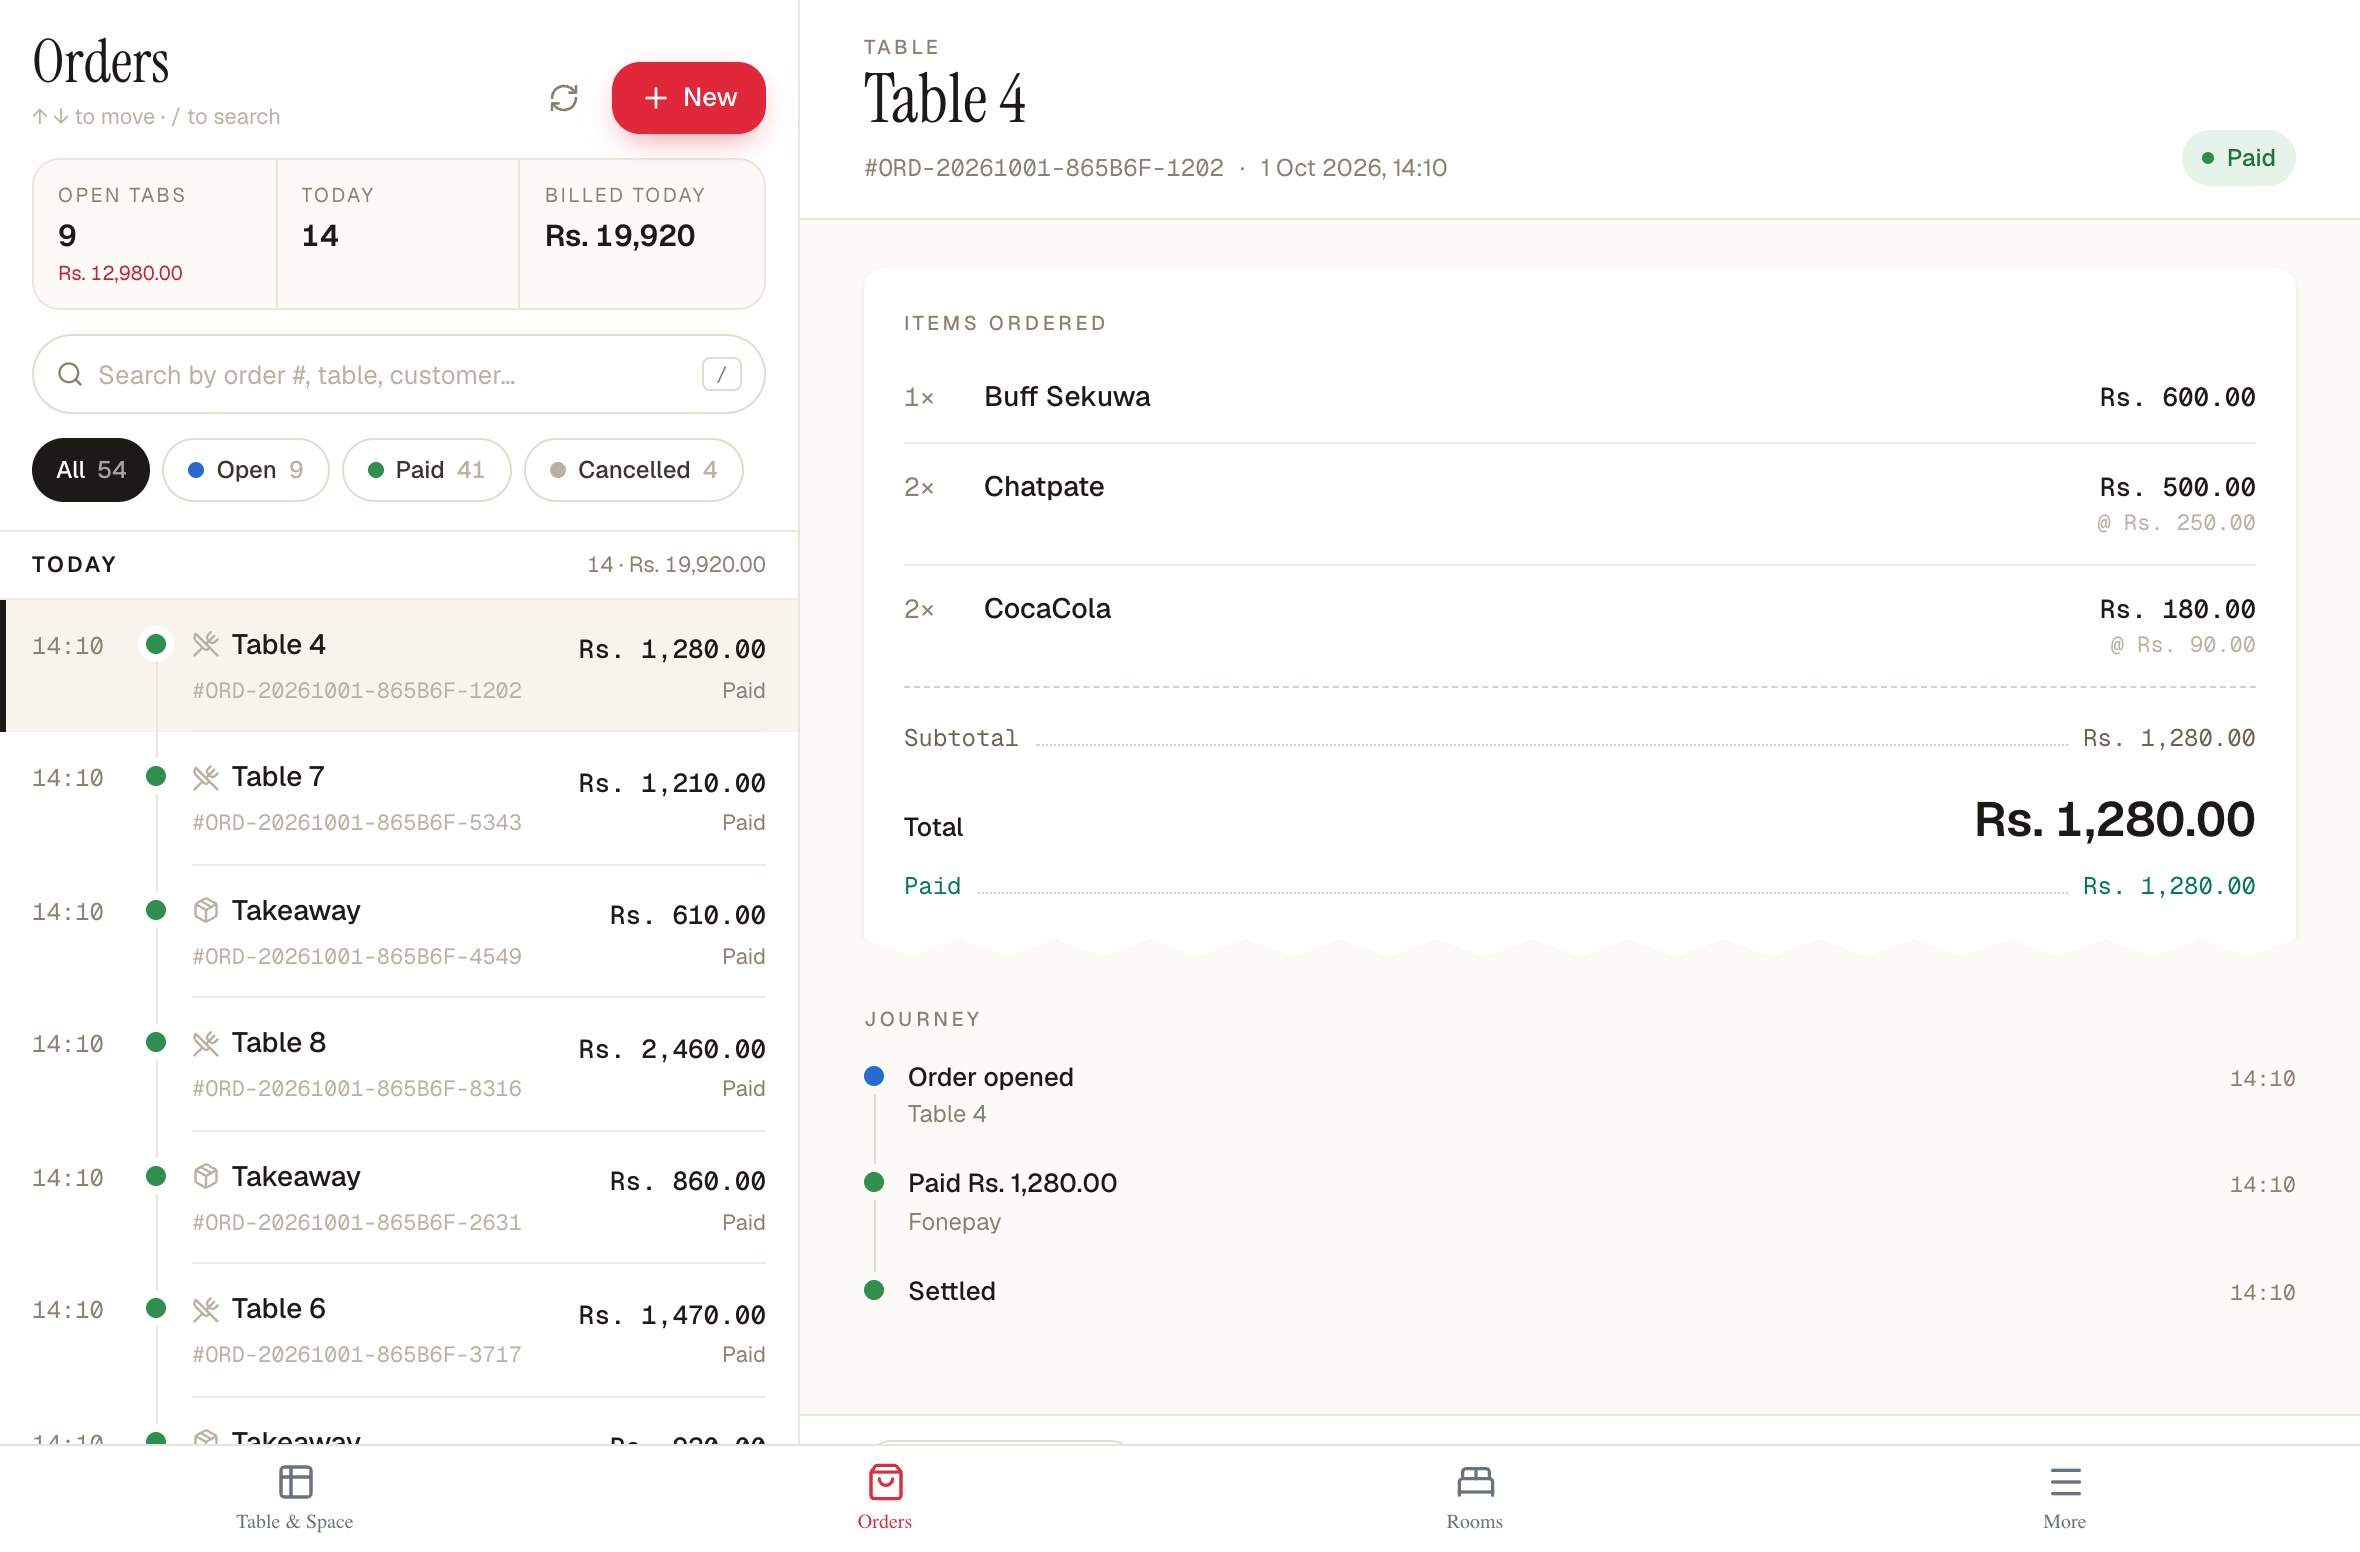Viewport: 2360px width, 1552px height.
Task: Filter orders by Paid status
Action: point(427,470)
